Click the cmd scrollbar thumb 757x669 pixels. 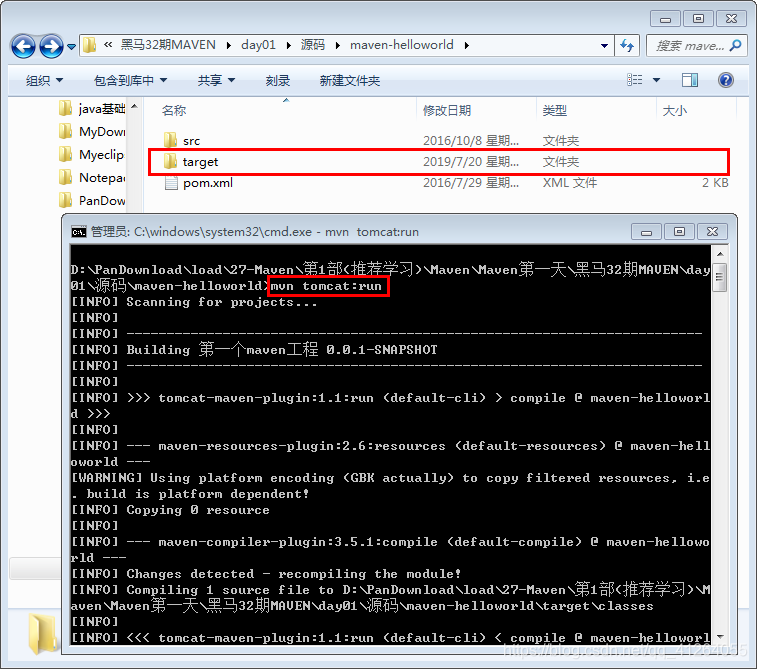(719, 277)
